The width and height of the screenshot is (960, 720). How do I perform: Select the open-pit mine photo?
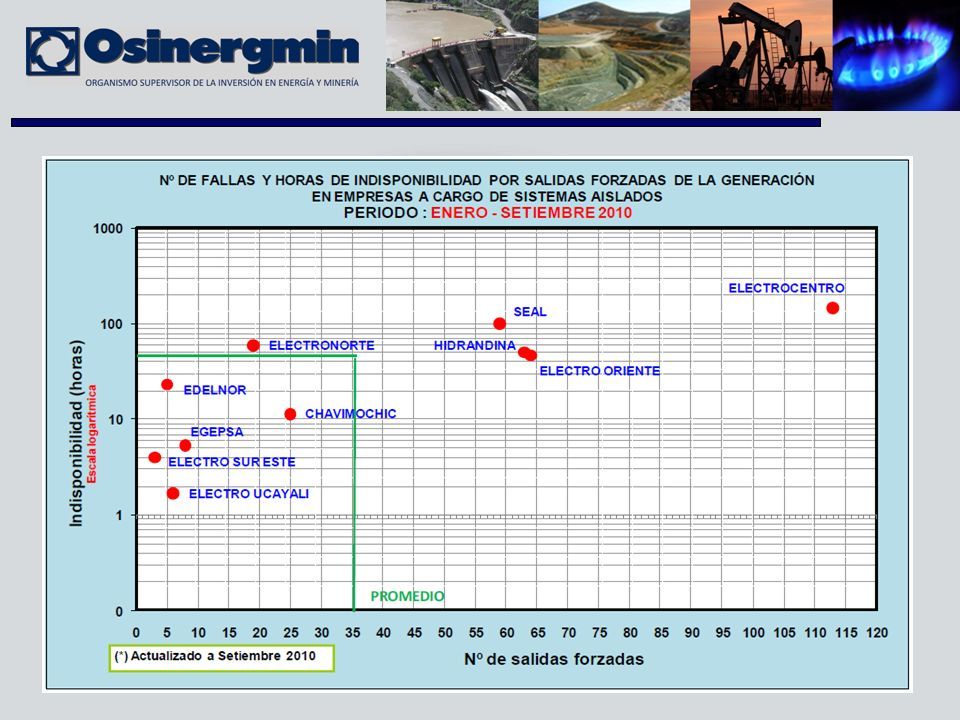(x=615, y=55)
